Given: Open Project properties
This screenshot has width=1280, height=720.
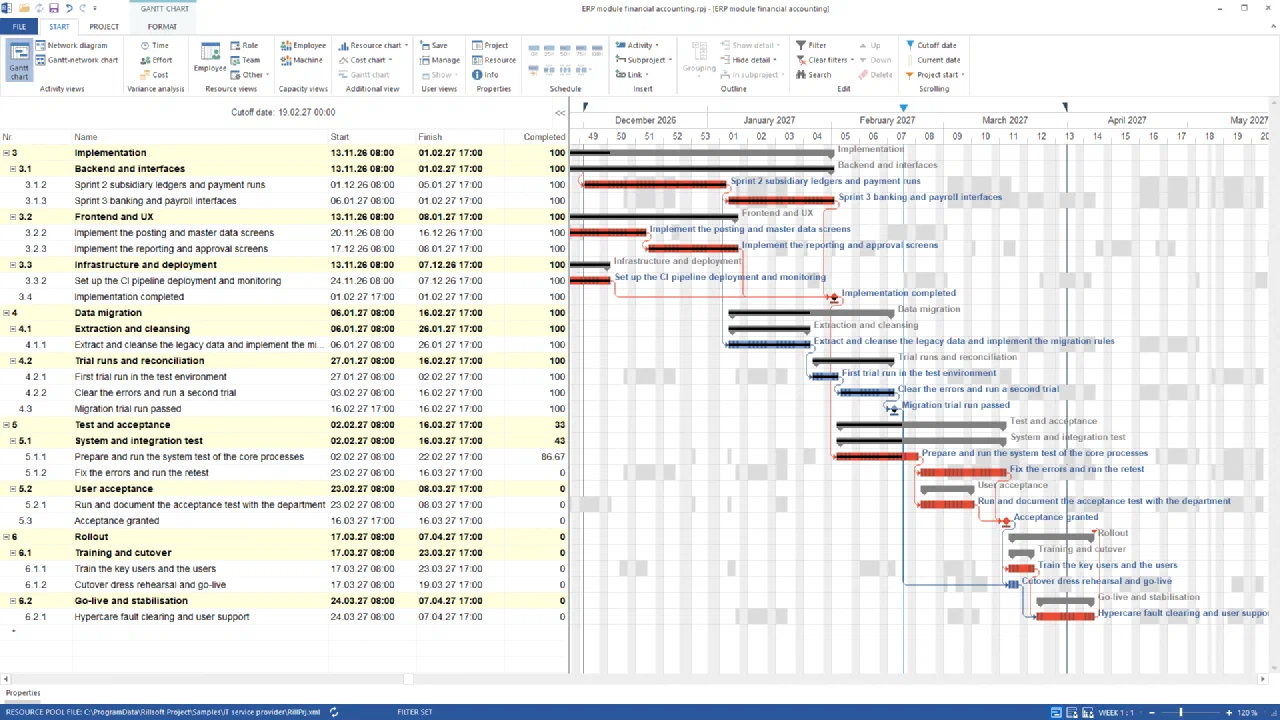Looking at the screenshot, I should pyautogui.click(x=491, y=45).
